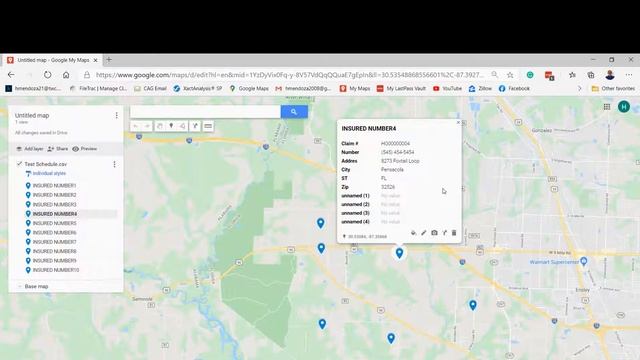640x360 pixels.
Task: Select the Add directions tool
Action: 195,126
